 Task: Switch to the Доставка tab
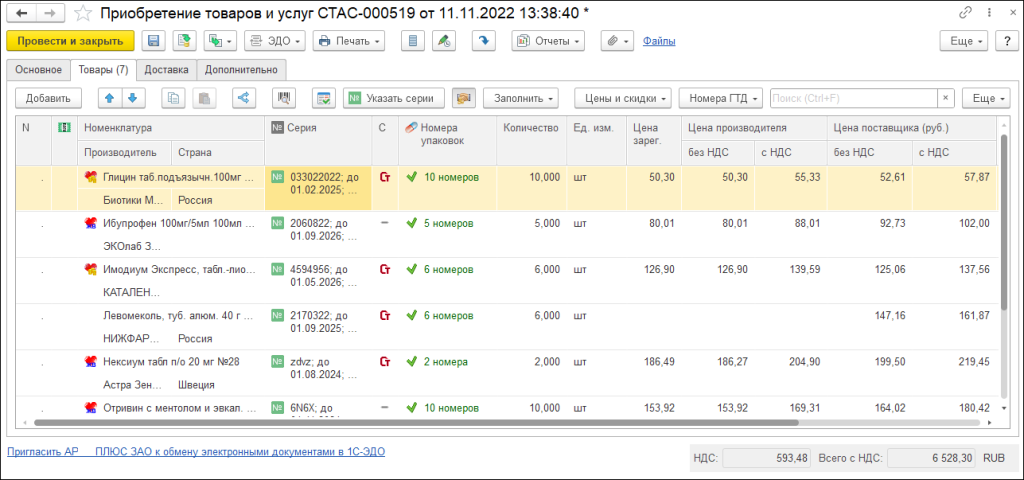pyautogui.click(x=166, y=70)
